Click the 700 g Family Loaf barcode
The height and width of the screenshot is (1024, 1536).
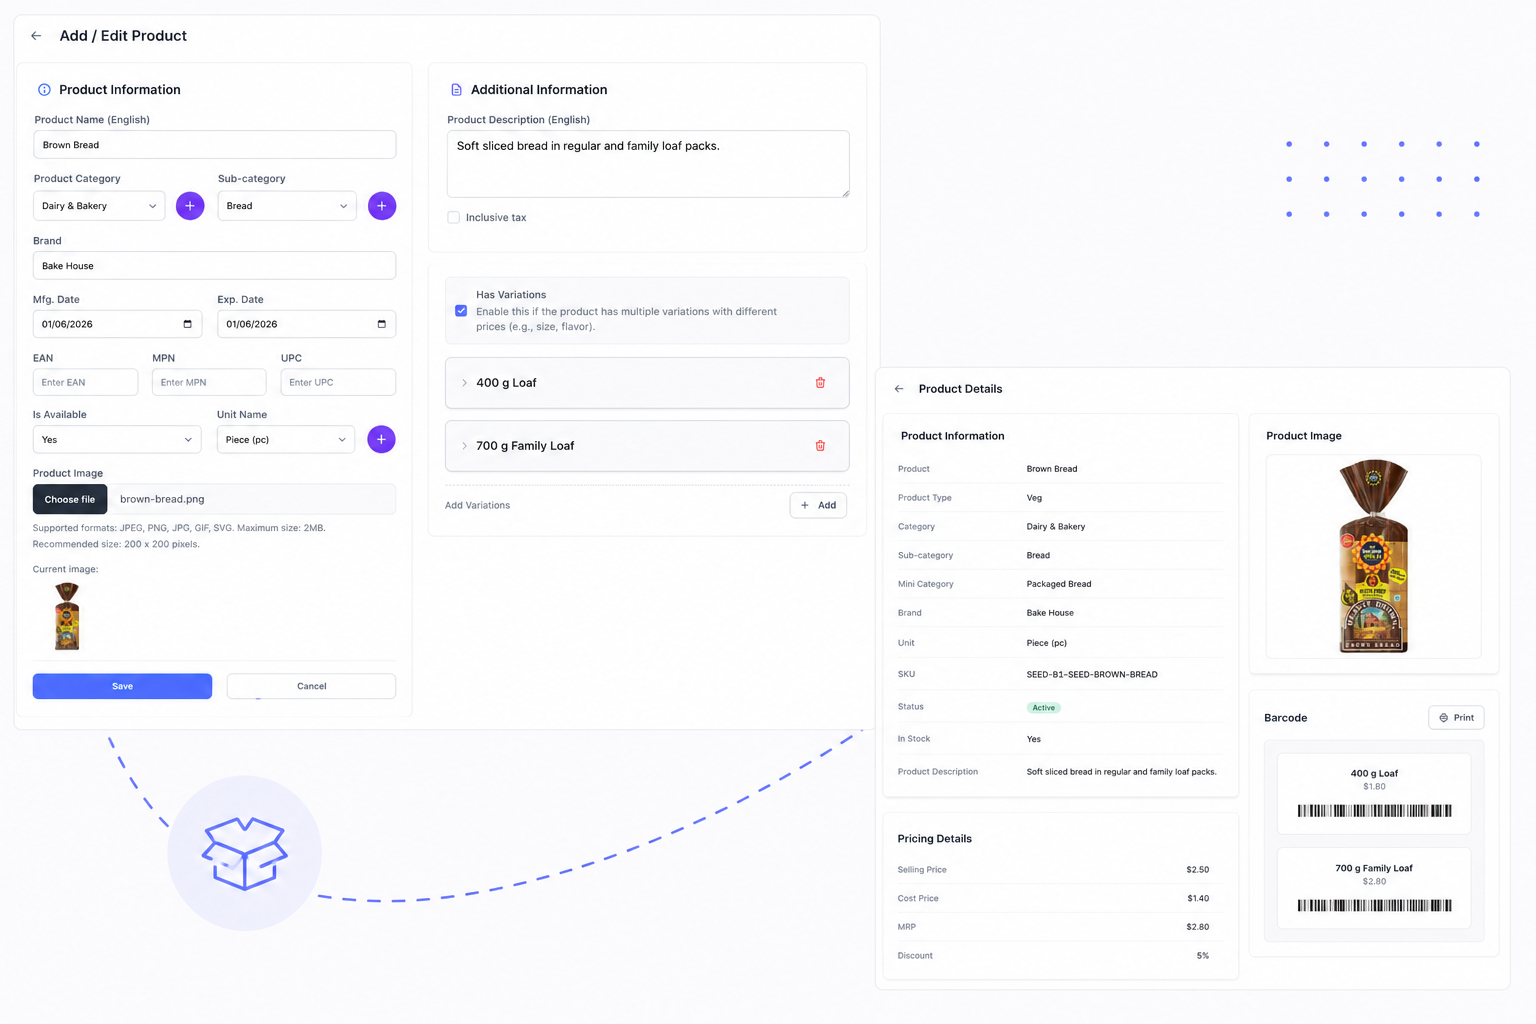(x=1374, y=906)
